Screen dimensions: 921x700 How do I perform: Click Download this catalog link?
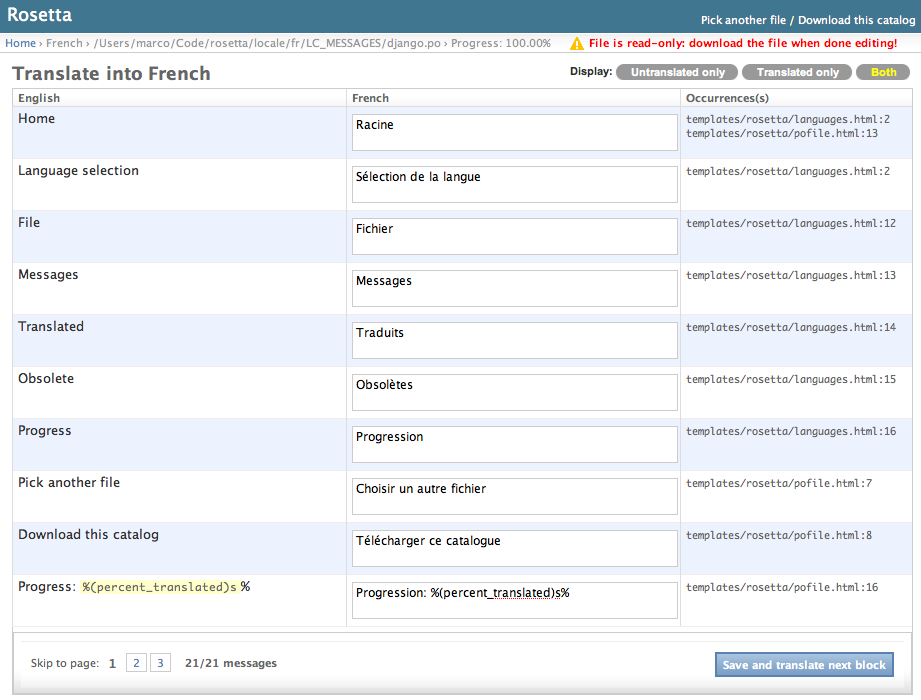[856, 20]
